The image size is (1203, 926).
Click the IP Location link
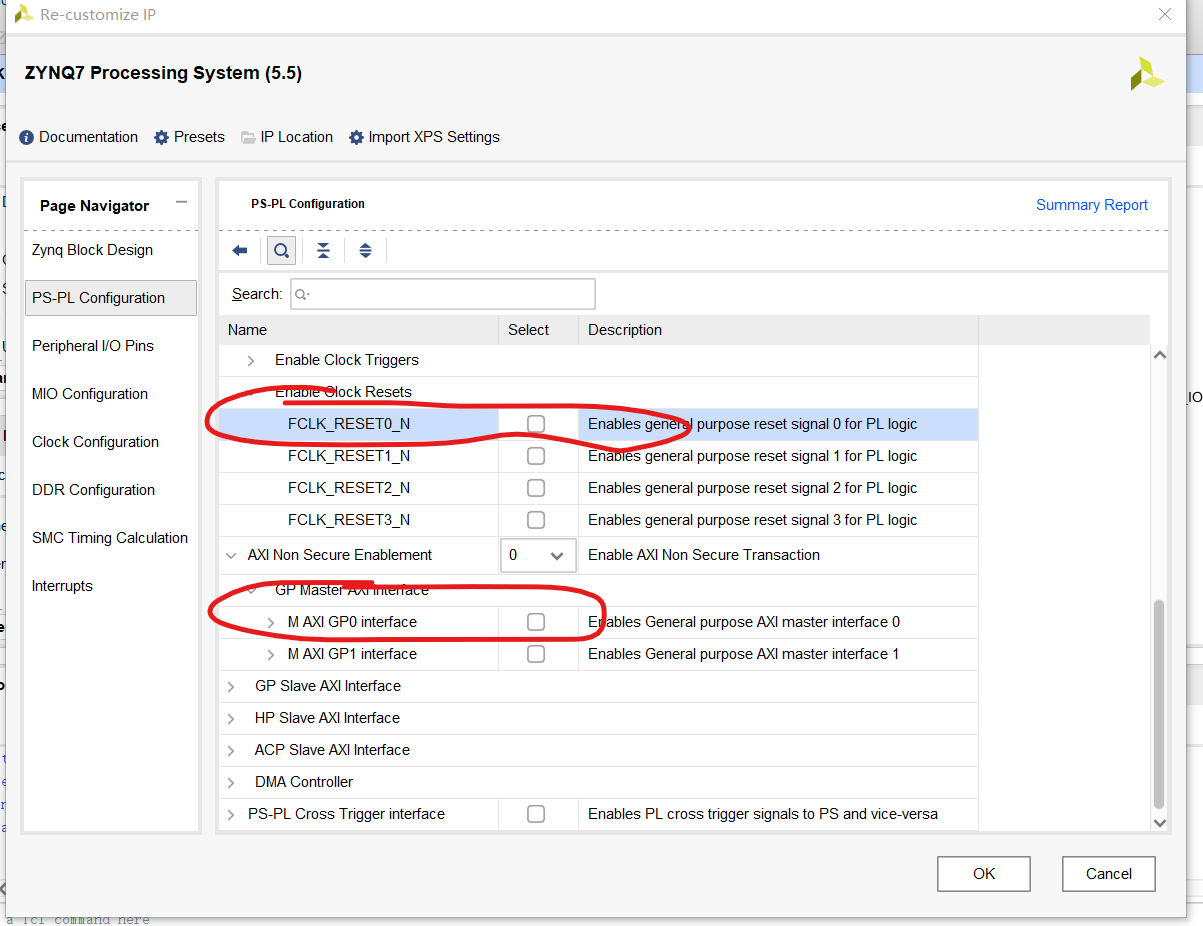coord(296,137)
